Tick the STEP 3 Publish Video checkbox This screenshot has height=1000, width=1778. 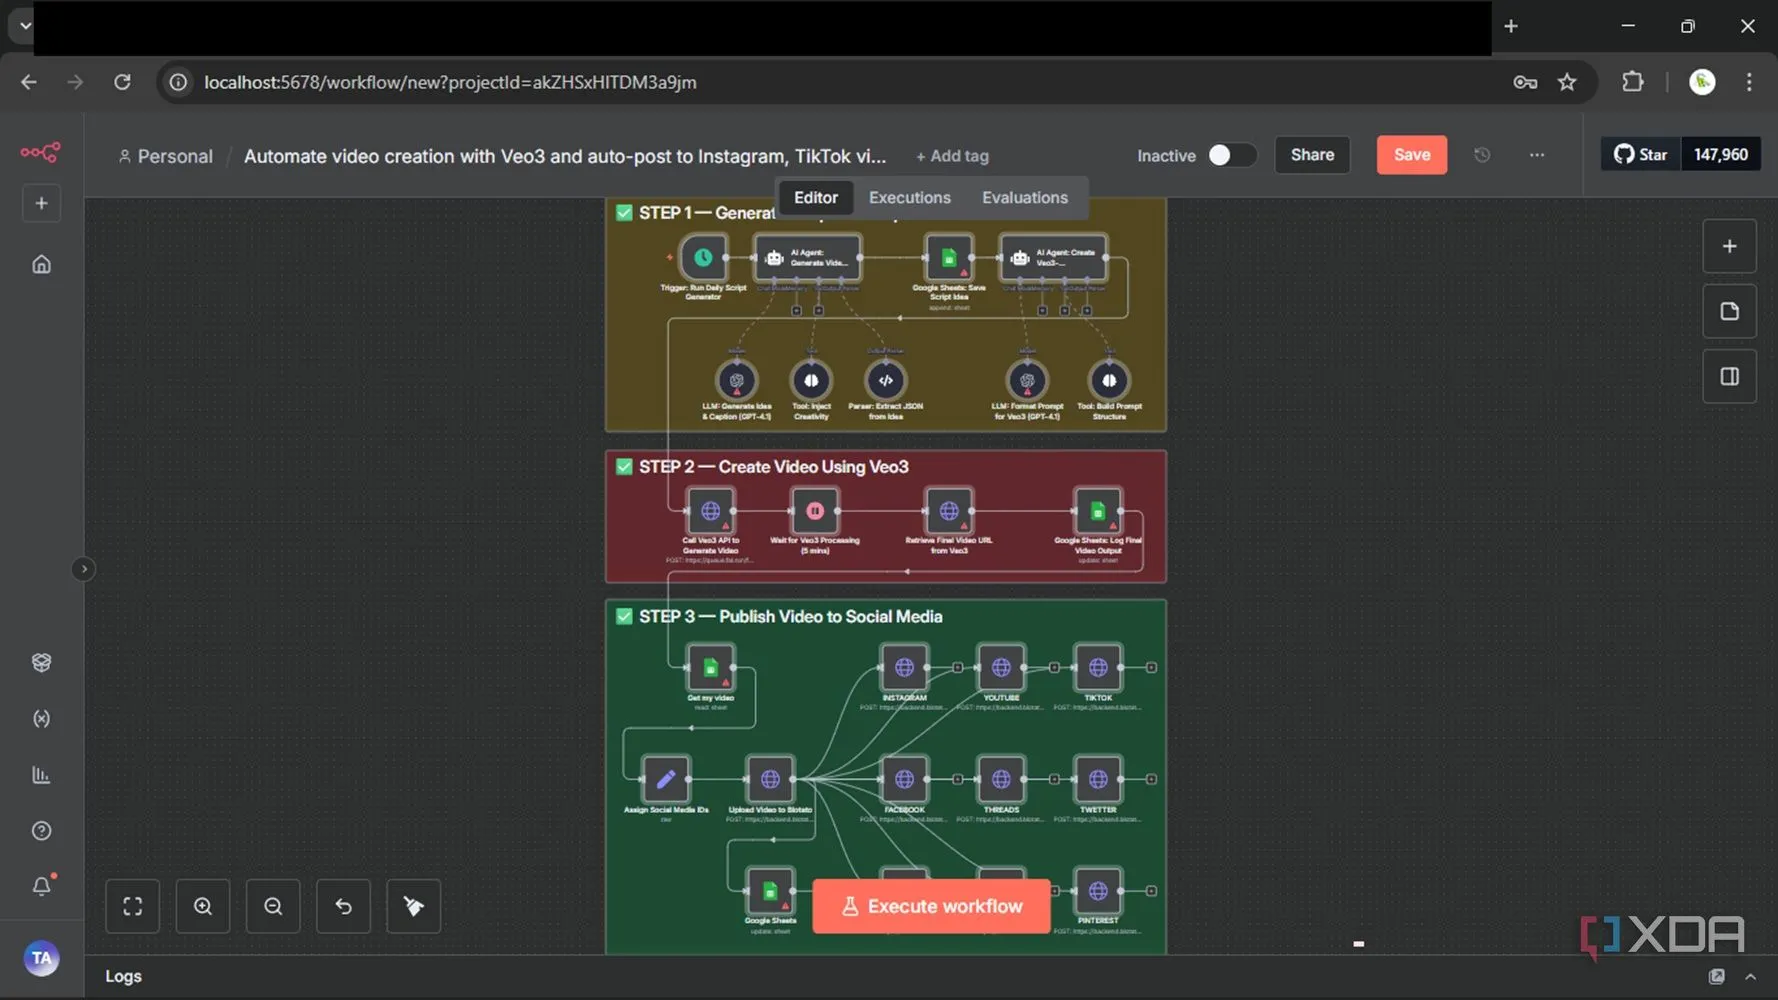click(624, 616)
